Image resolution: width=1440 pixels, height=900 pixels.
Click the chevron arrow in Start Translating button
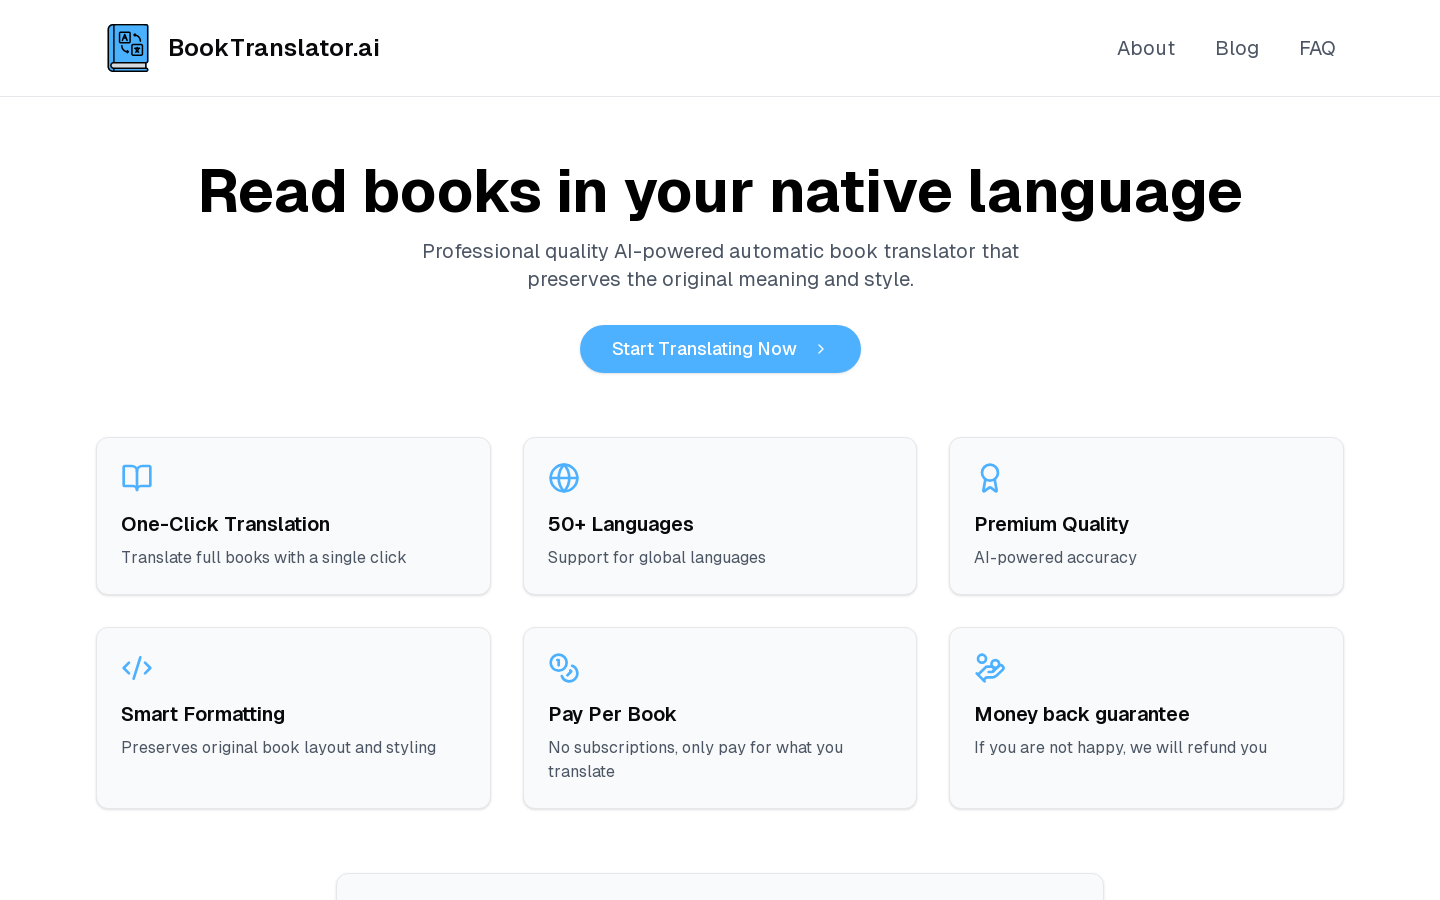(x=821, y=349)
